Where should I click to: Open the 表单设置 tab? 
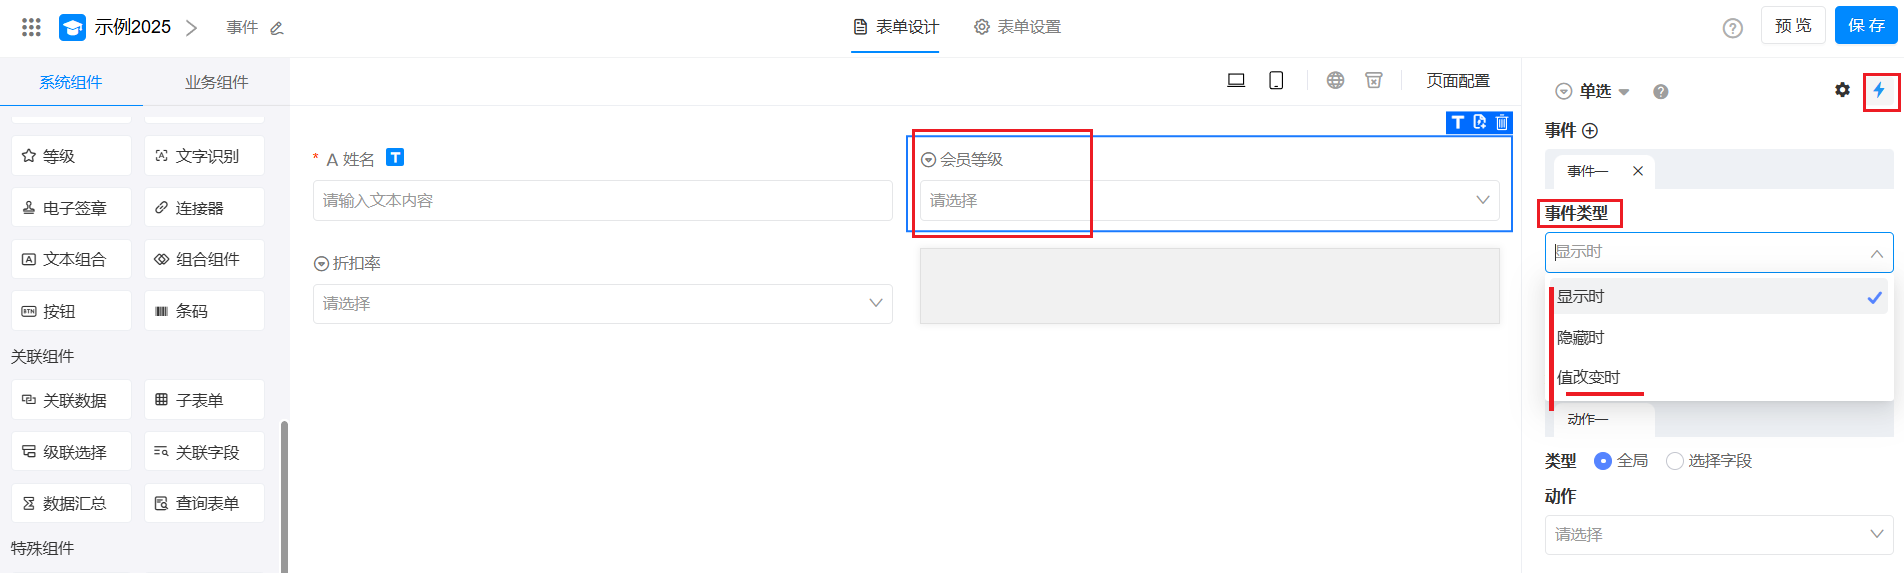[1018, 27]
